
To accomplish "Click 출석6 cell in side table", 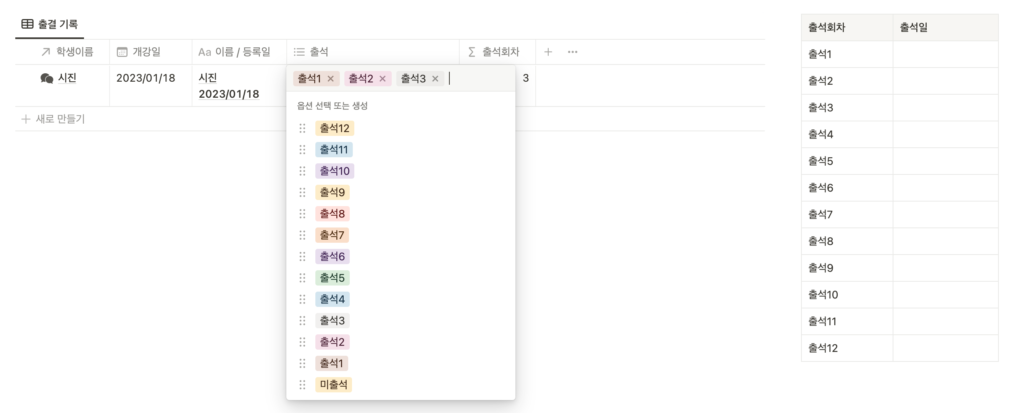I will (x=847, y=188).
